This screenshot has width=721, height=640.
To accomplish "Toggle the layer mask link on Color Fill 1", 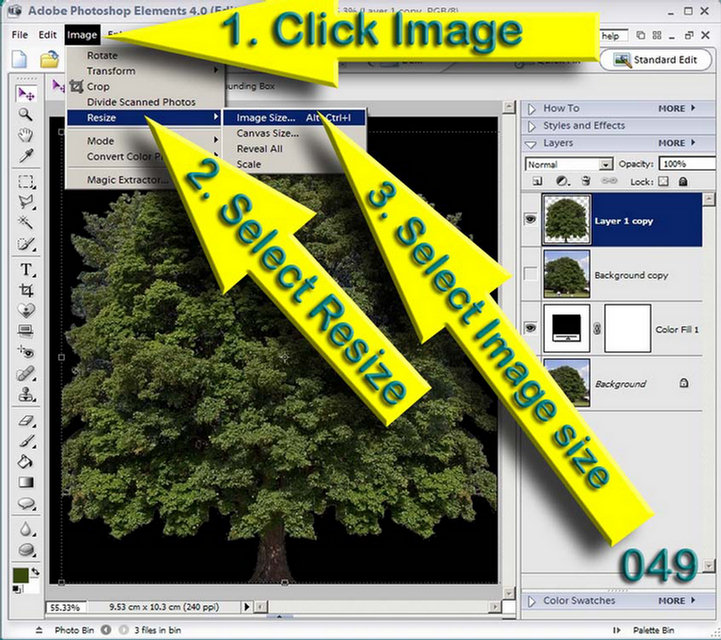I will coord(597,328).
